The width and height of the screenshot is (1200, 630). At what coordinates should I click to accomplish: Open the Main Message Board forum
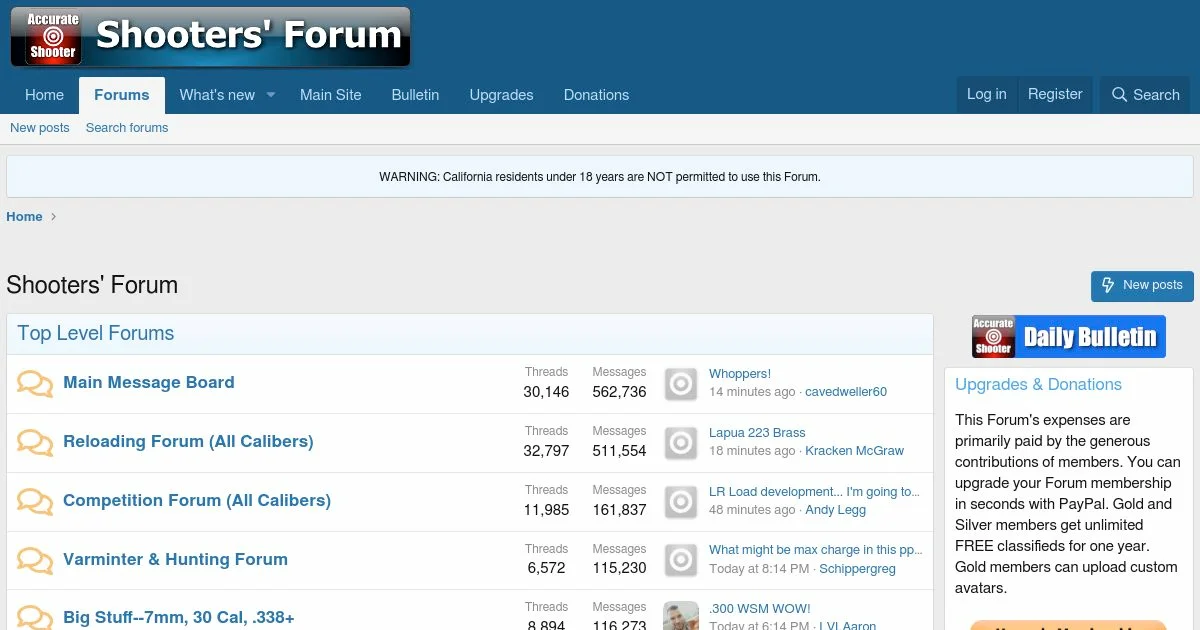pyautogui.click(x=149, y=382)
